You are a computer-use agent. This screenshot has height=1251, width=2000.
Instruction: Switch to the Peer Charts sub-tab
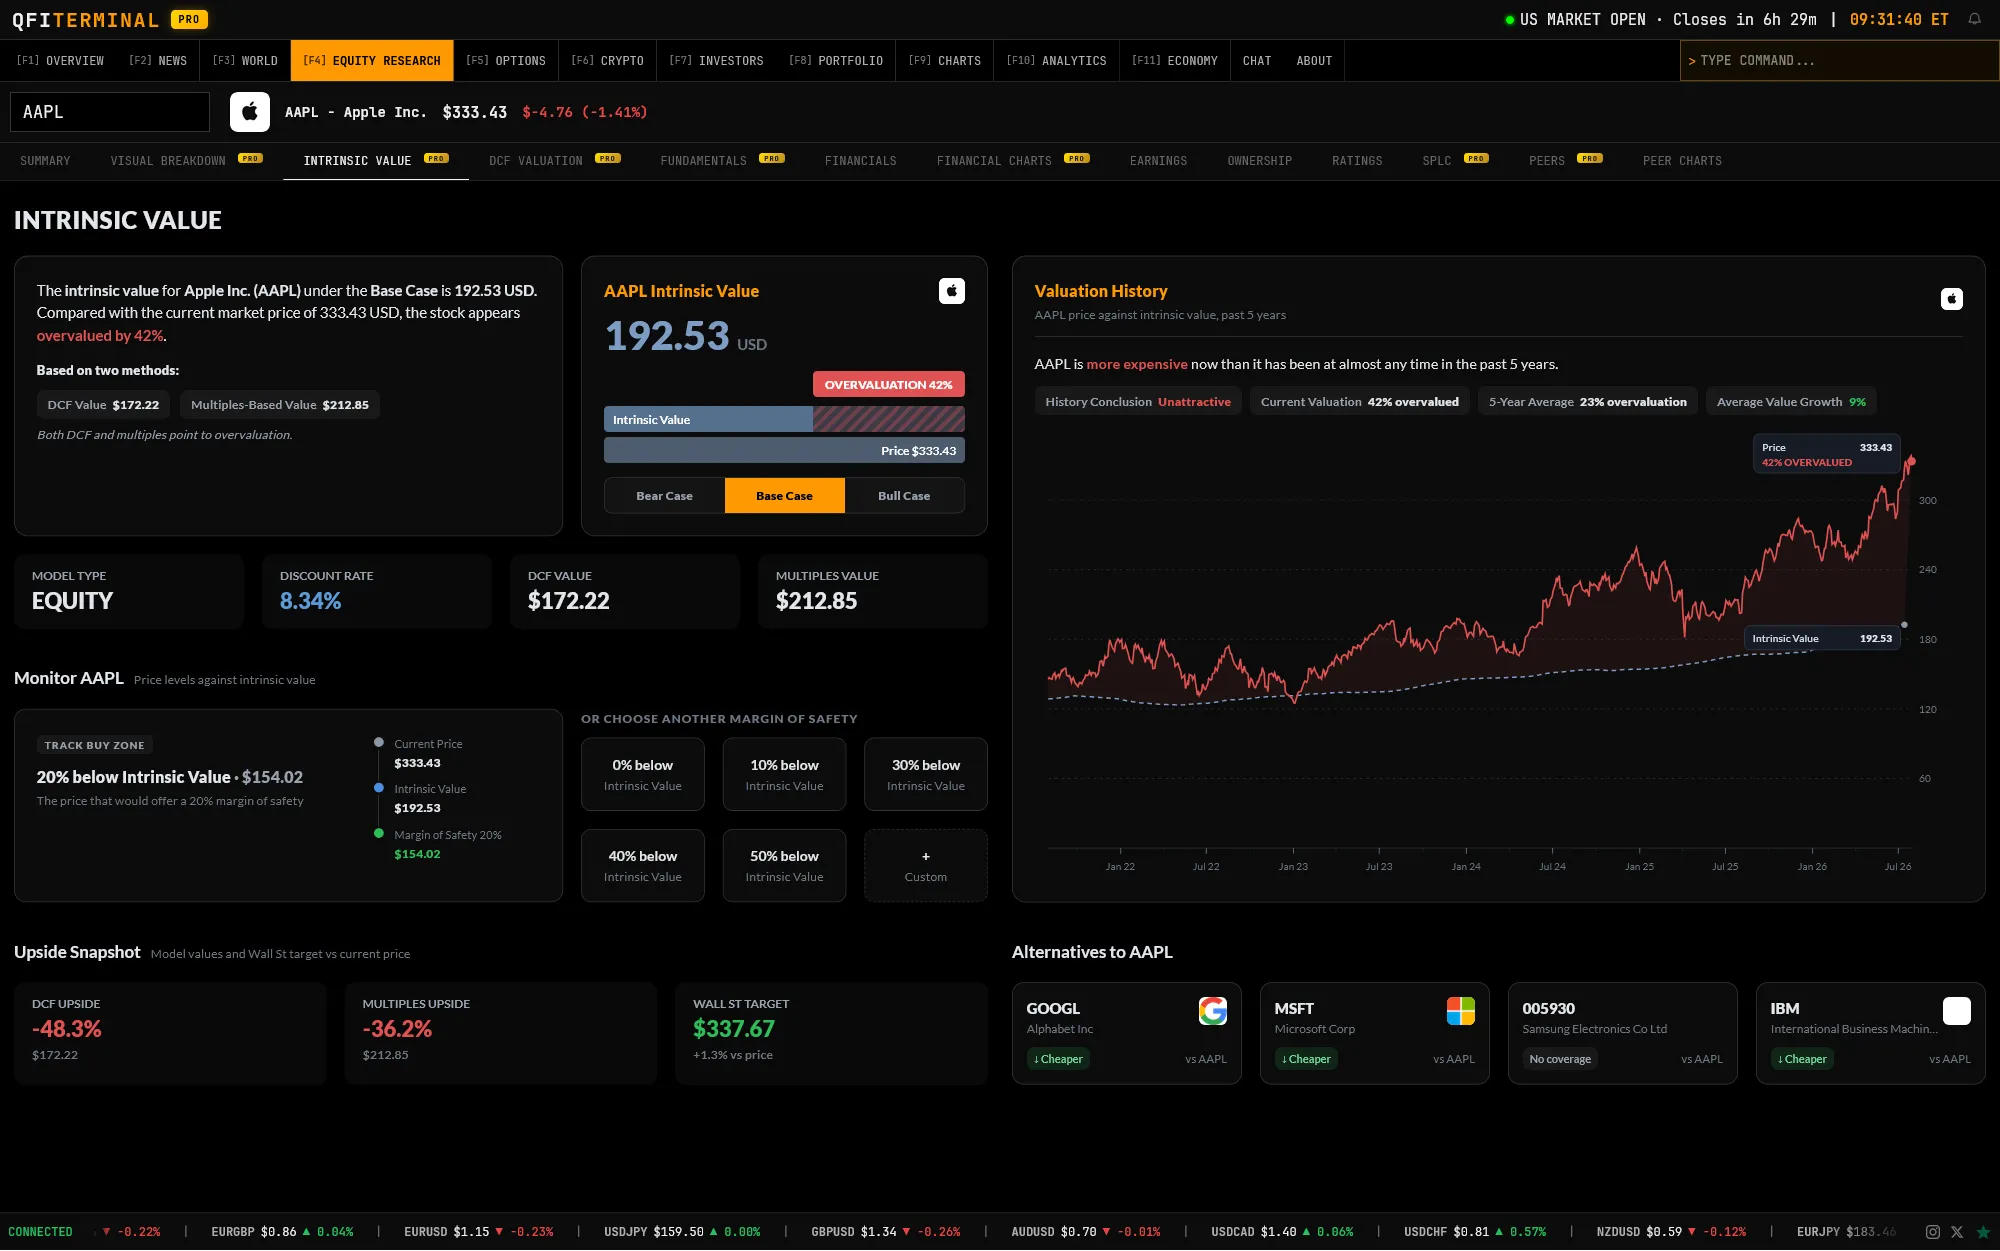(1682, 161)
